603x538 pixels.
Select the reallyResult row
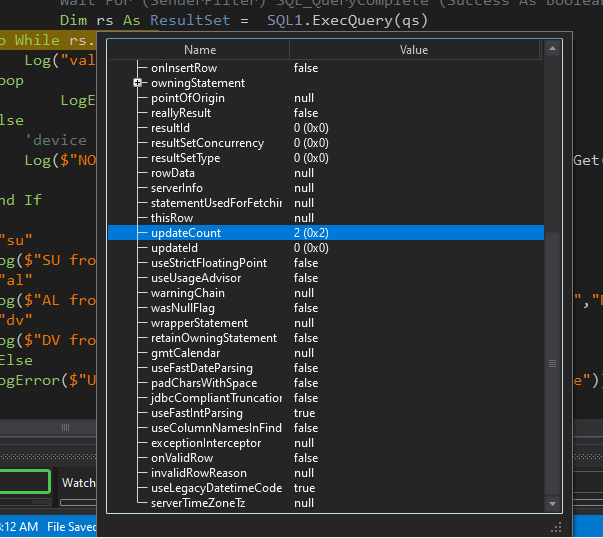pos(326,113)
